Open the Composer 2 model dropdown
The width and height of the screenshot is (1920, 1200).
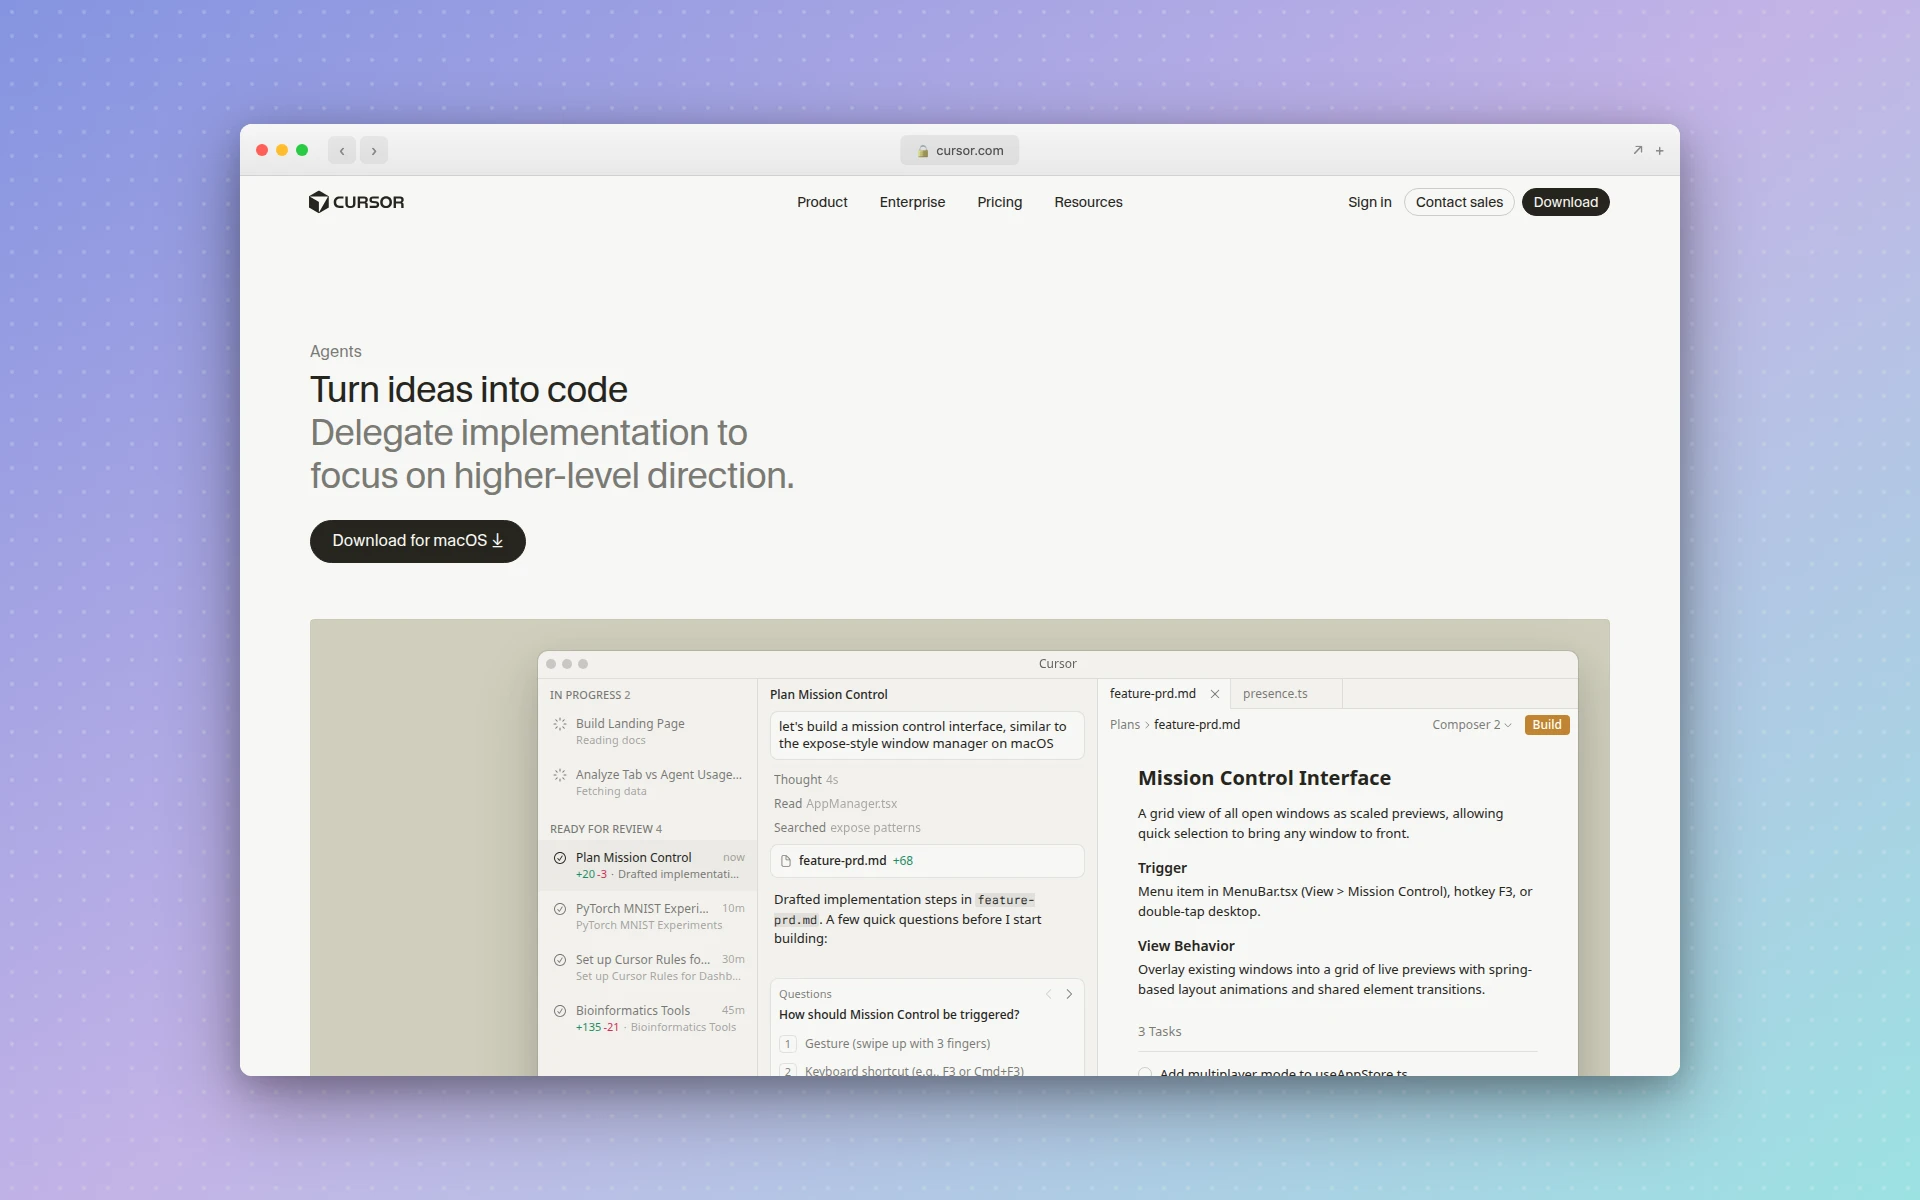pyautogui.click(x=1471, y=725)
